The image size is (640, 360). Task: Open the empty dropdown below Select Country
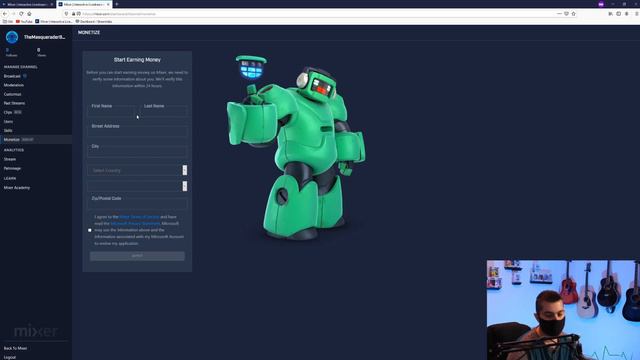pyautogui.click(x=138, y=186)
